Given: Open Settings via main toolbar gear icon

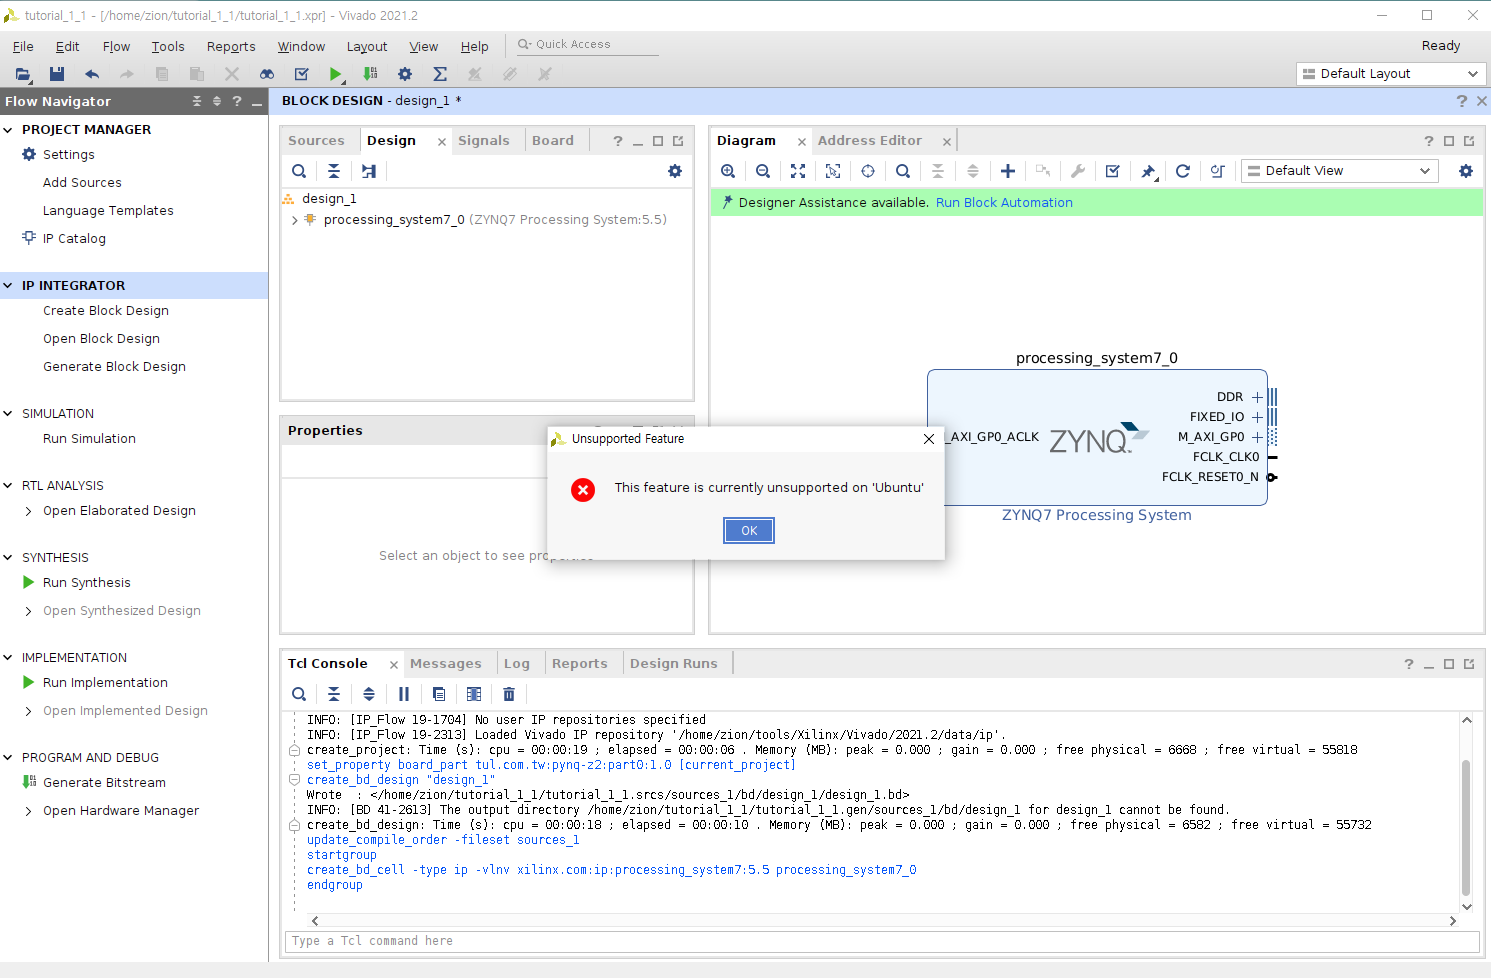Looking at the screenshot, I should click(405, 74).
